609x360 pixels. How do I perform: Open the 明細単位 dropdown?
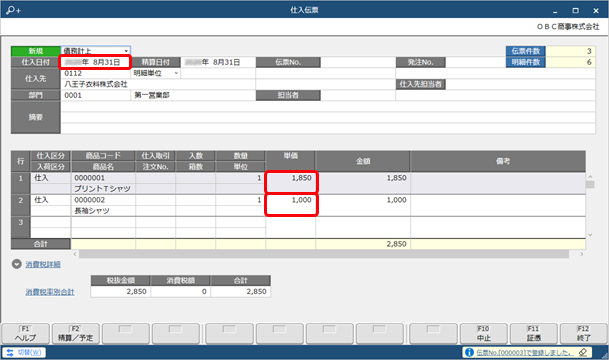point(176,73)
